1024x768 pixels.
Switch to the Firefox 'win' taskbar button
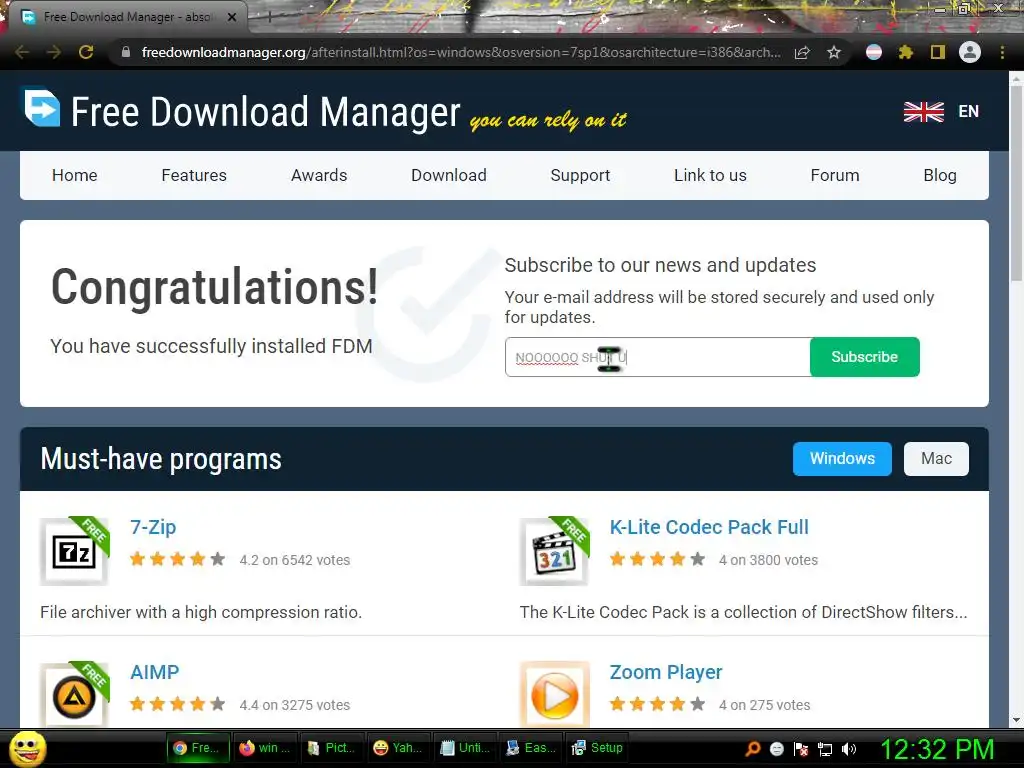click(265, 748)
